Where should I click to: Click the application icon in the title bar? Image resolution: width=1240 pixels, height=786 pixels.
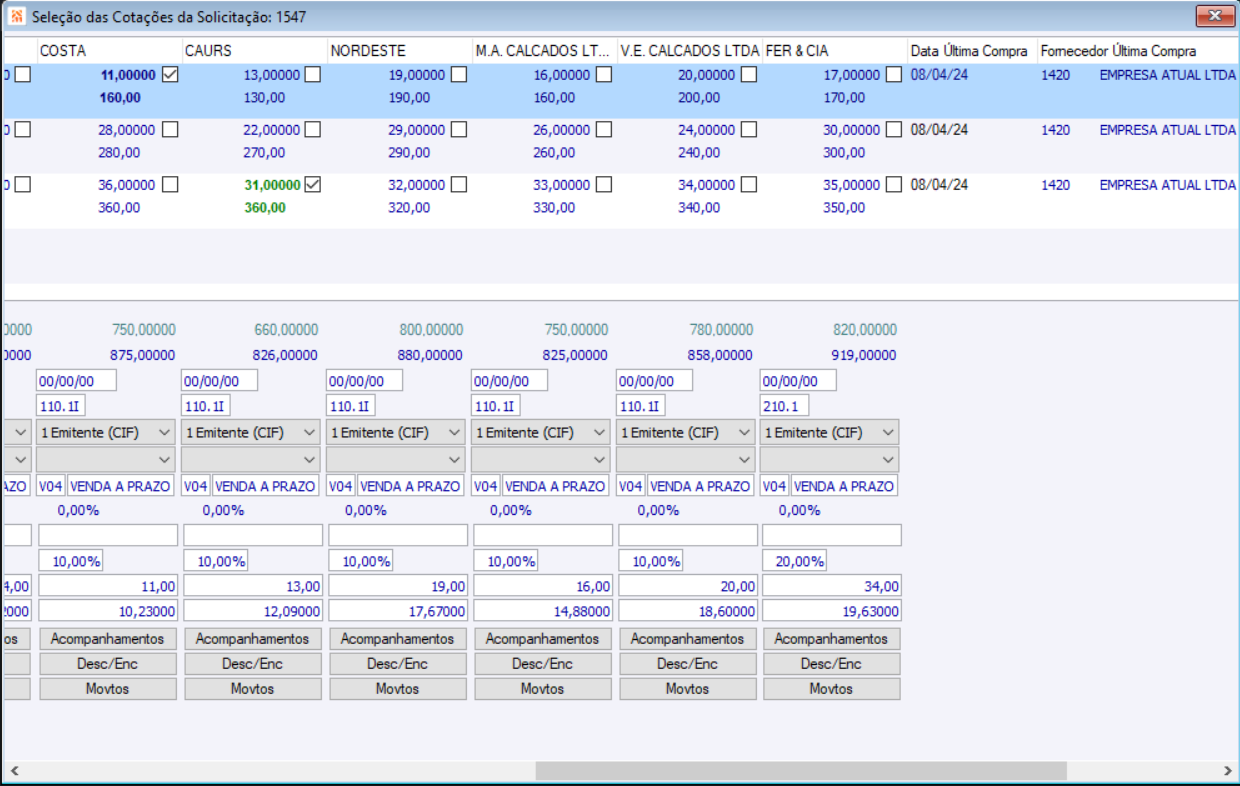tap(17, 17)
